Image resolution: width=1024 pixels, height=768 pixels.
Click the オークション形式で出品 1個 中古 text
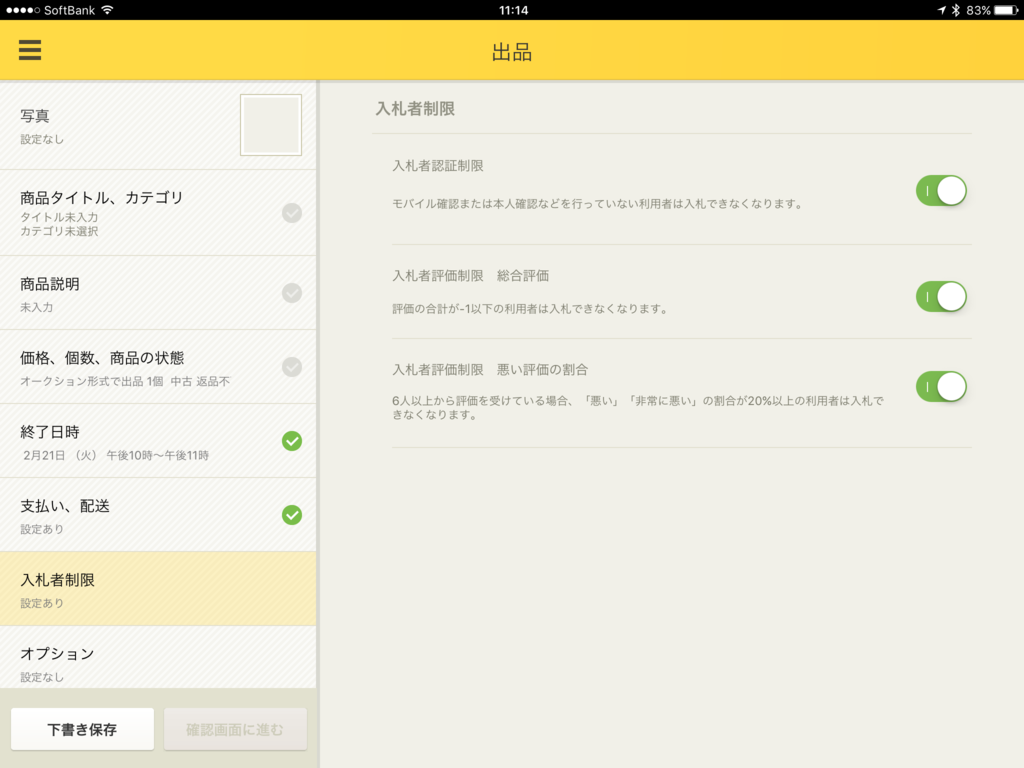(x=125, y=381)
